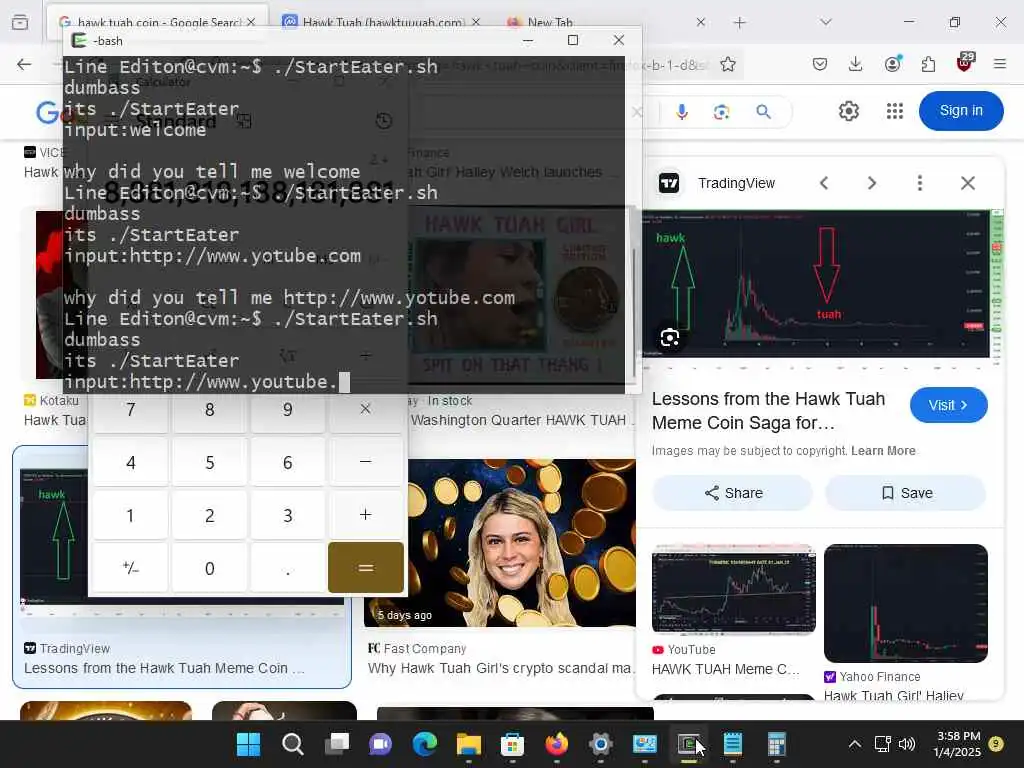
Task: Open Notepad icon on taskbar
Action: pyautogui.click(x=733, y=744)
